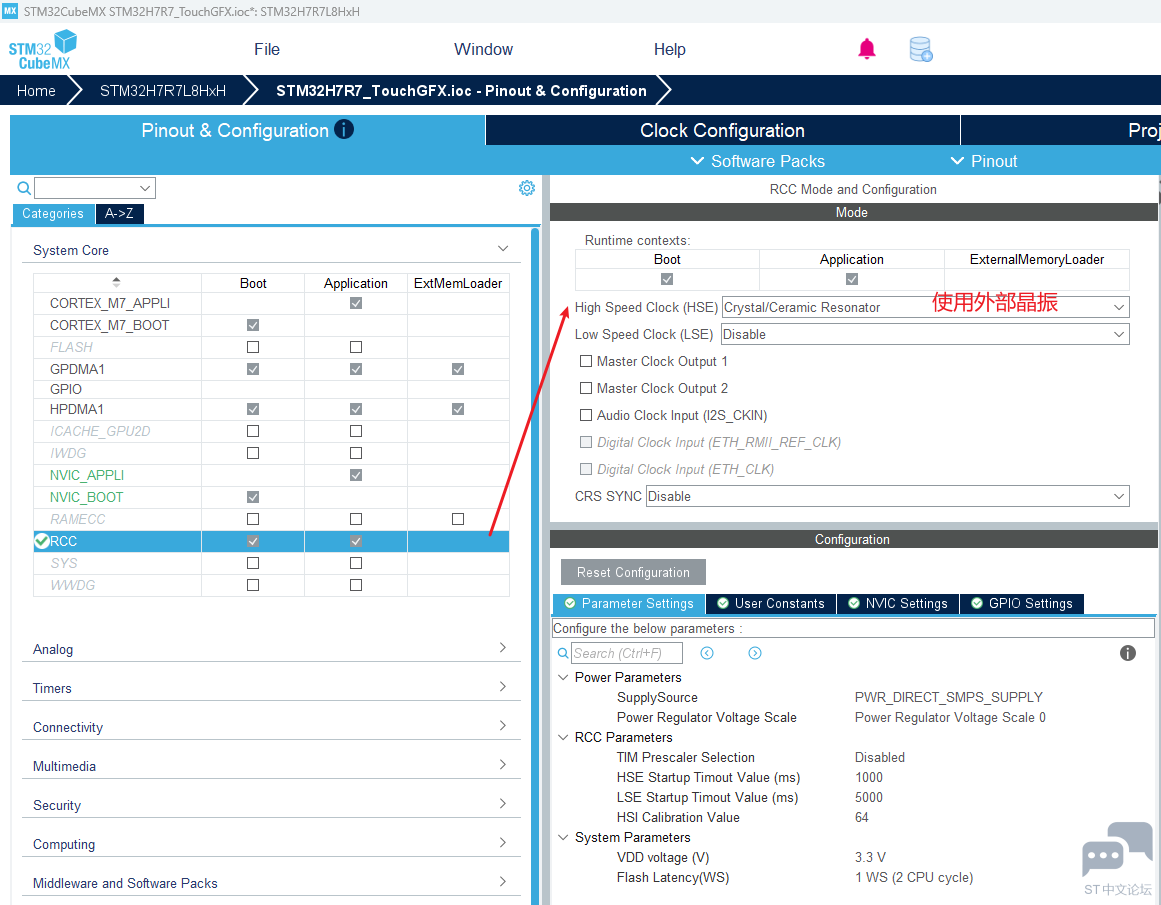Image resolution: width=1161 pixels, height=905 pixels.
Task: Click the Reset Configuration button
Action: coord(633,572)
